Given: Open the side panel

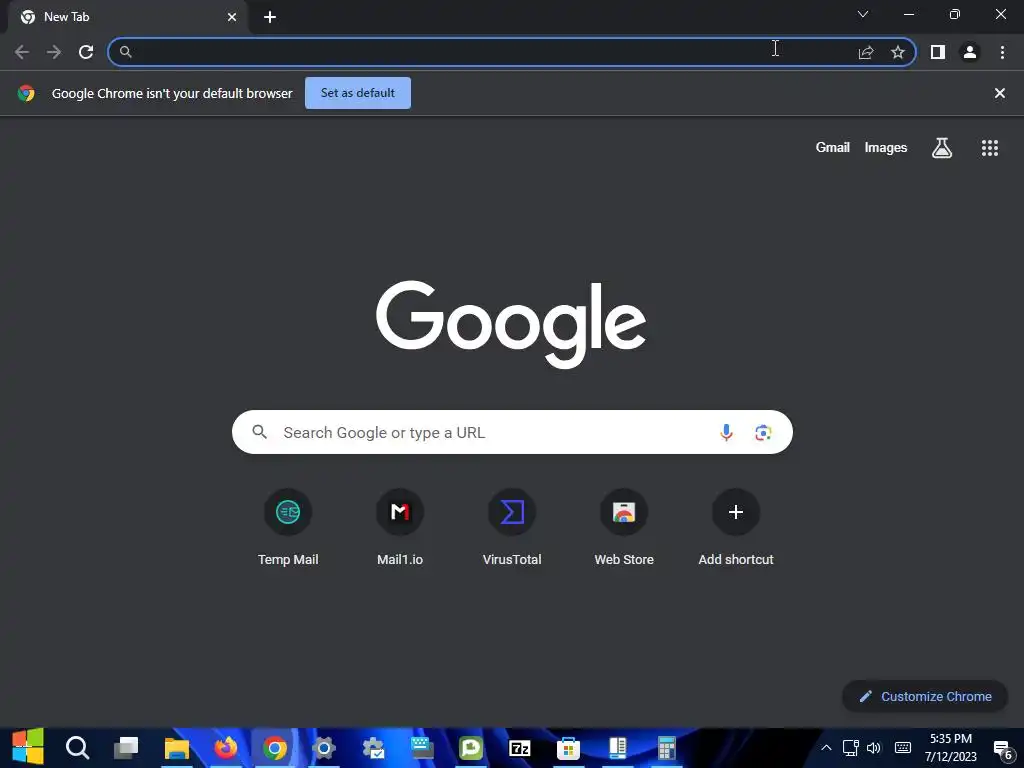Looking at the screenshot, I should tap(938, 52).
